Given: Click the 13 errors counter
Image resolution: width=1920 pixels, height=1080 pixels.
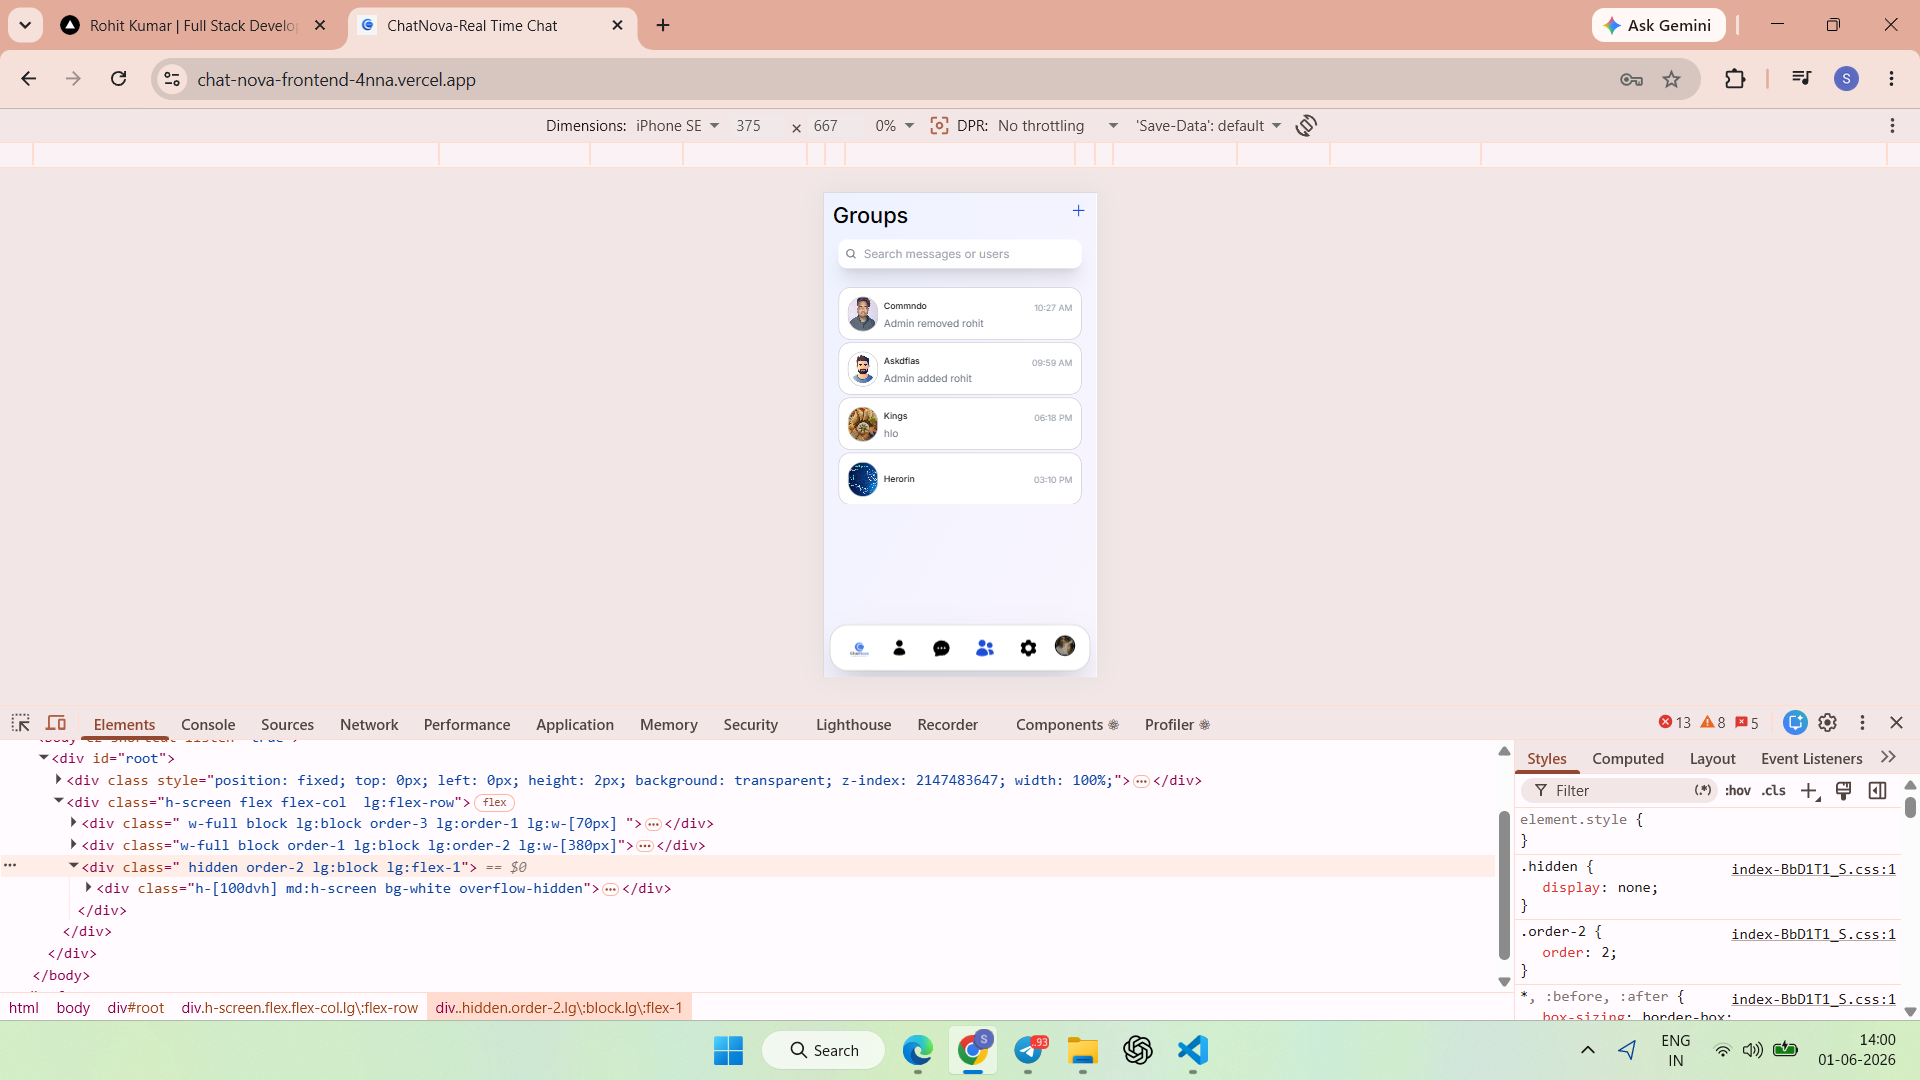Looking at the screenshot, I should (1675, 722).
